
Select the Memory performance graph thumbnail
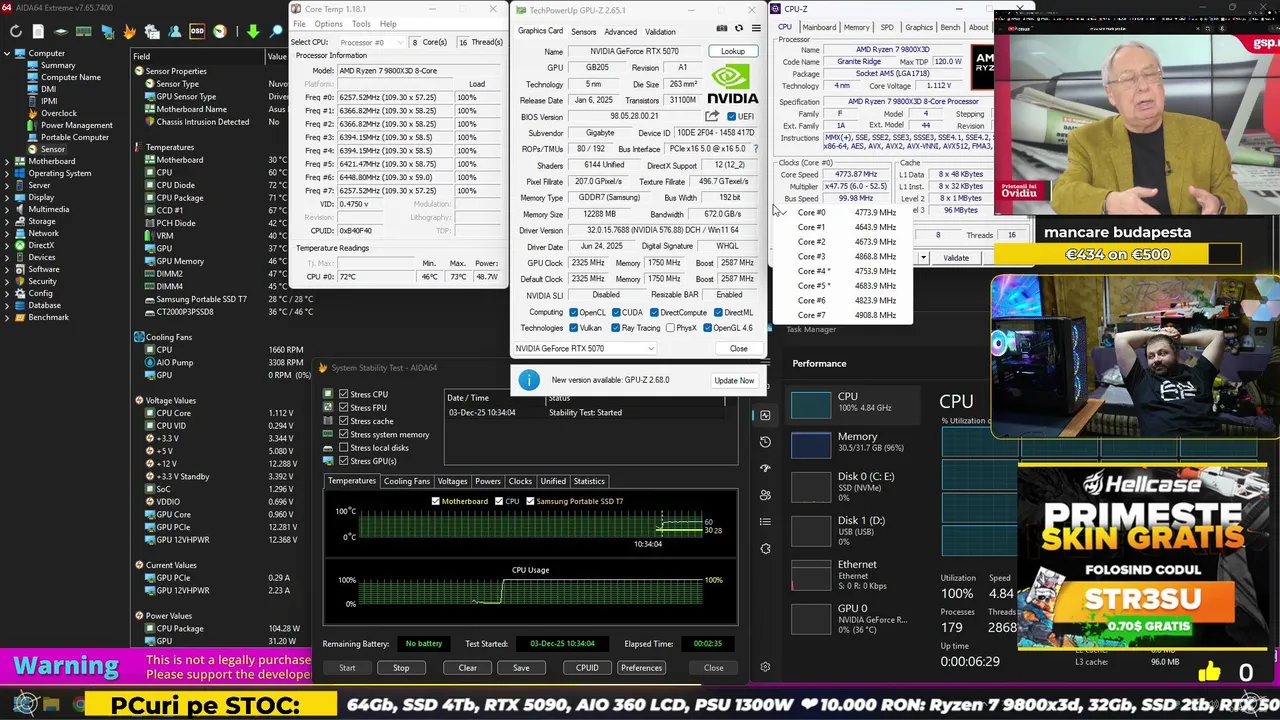[x=811, y=443]
